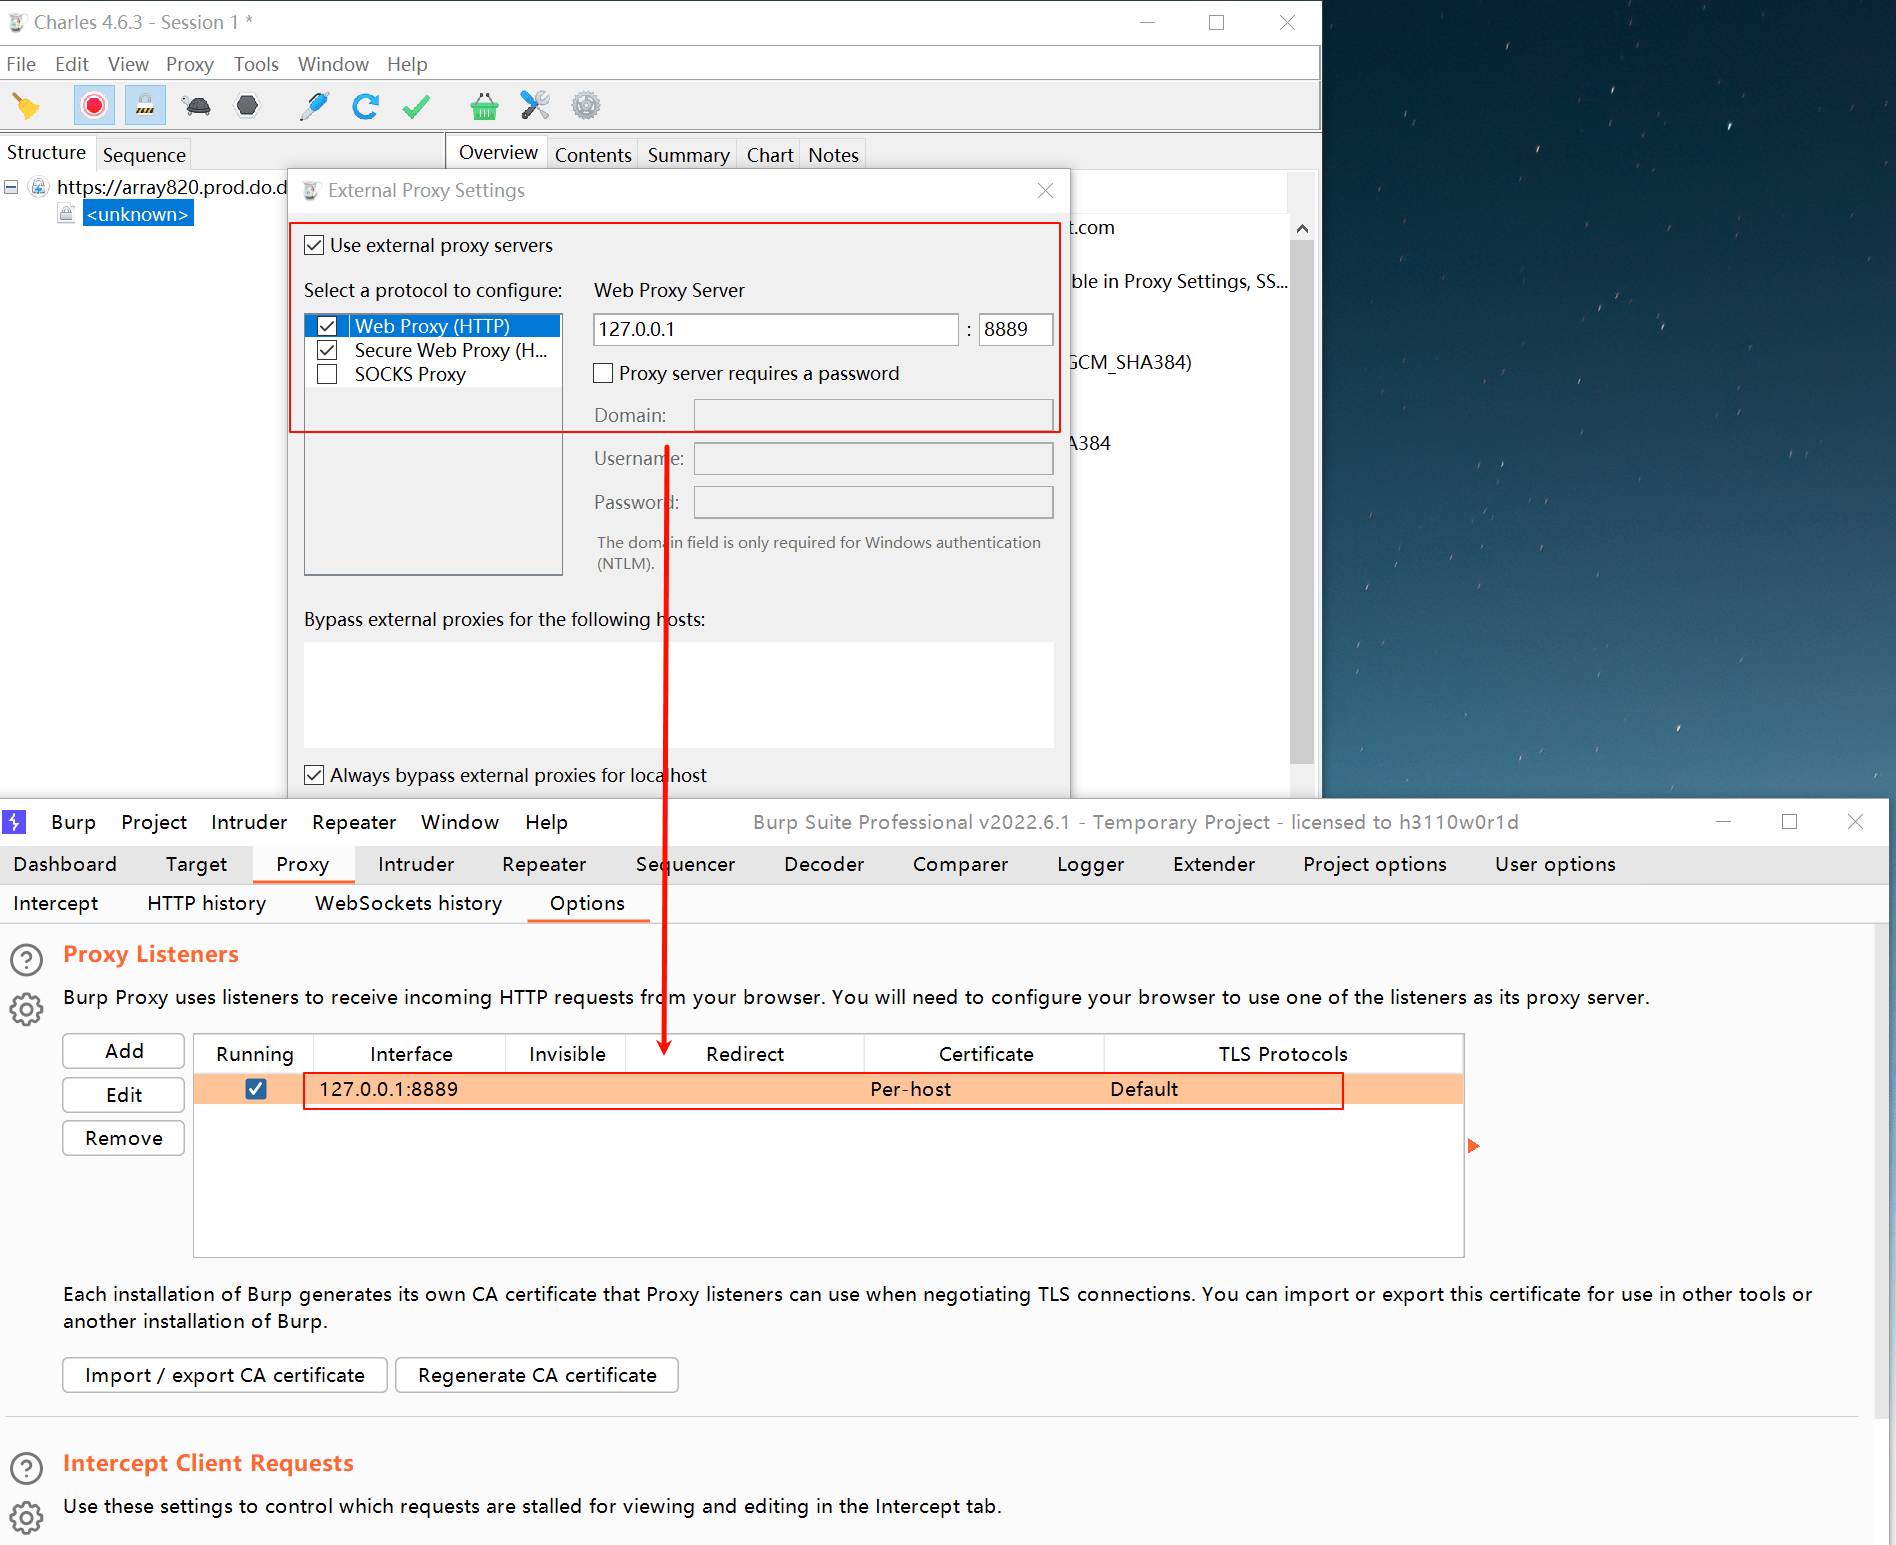Check Proxy server requires a password
Screen dimensions: 1896x1545
[603, 373]
